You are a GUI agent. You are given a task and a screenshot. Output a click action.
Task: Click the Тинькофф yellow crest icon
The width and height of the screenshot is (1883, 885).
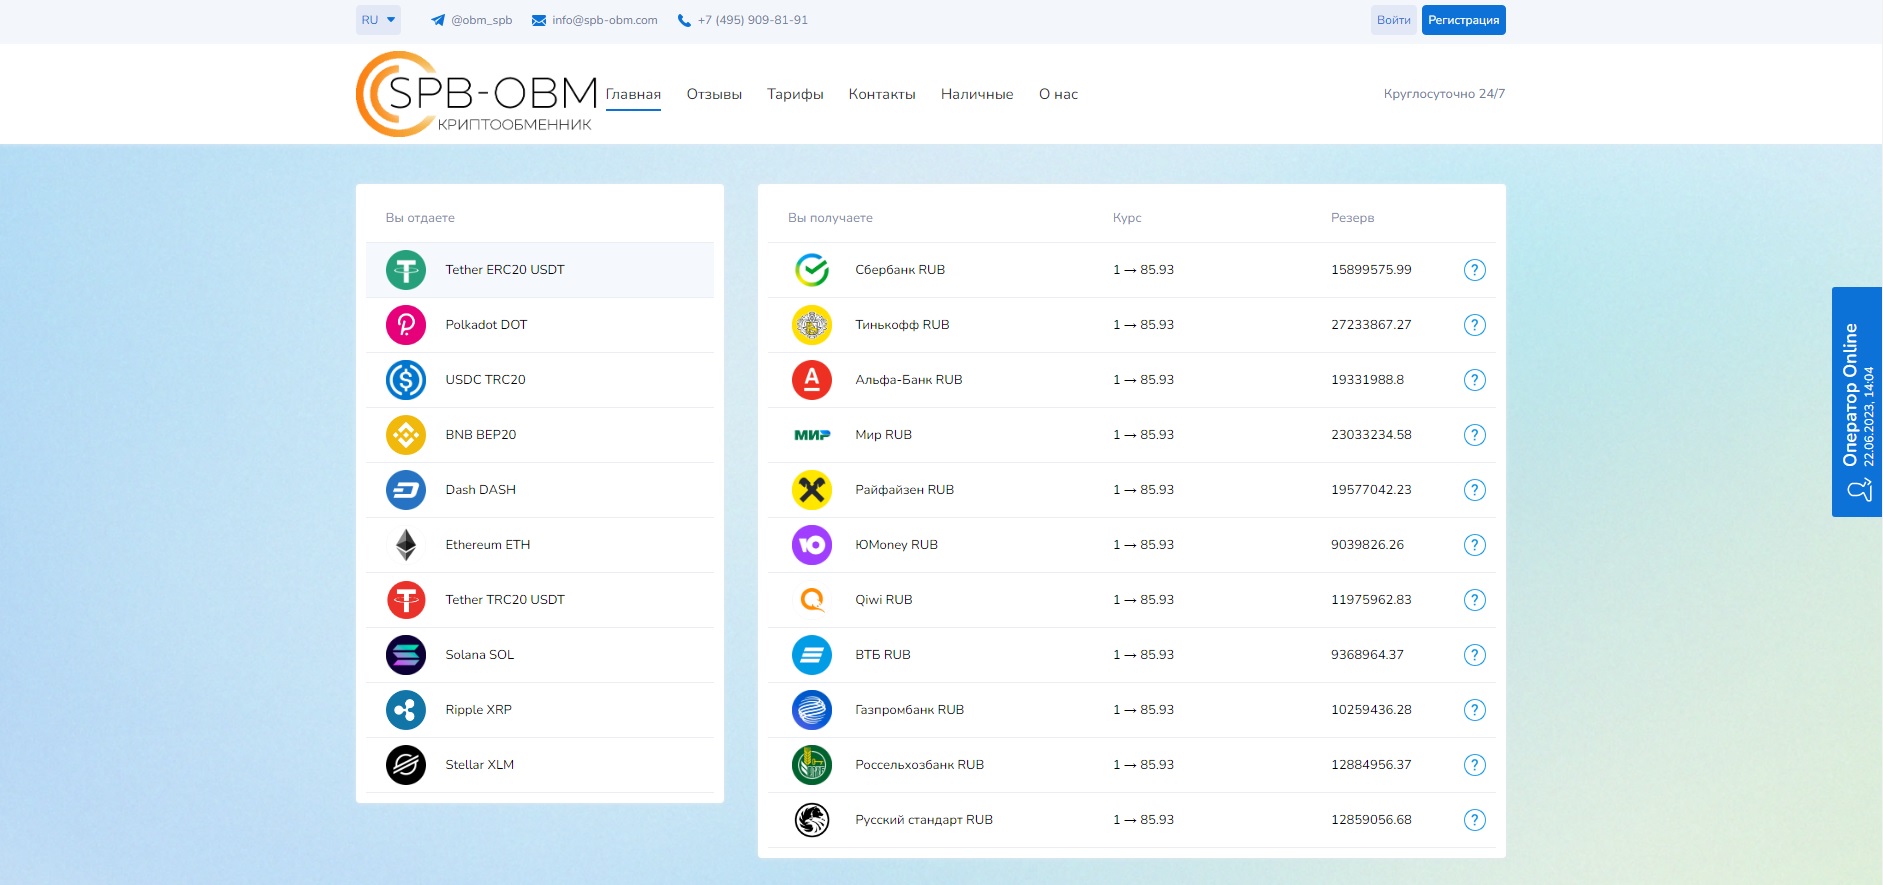pos(812,325)
